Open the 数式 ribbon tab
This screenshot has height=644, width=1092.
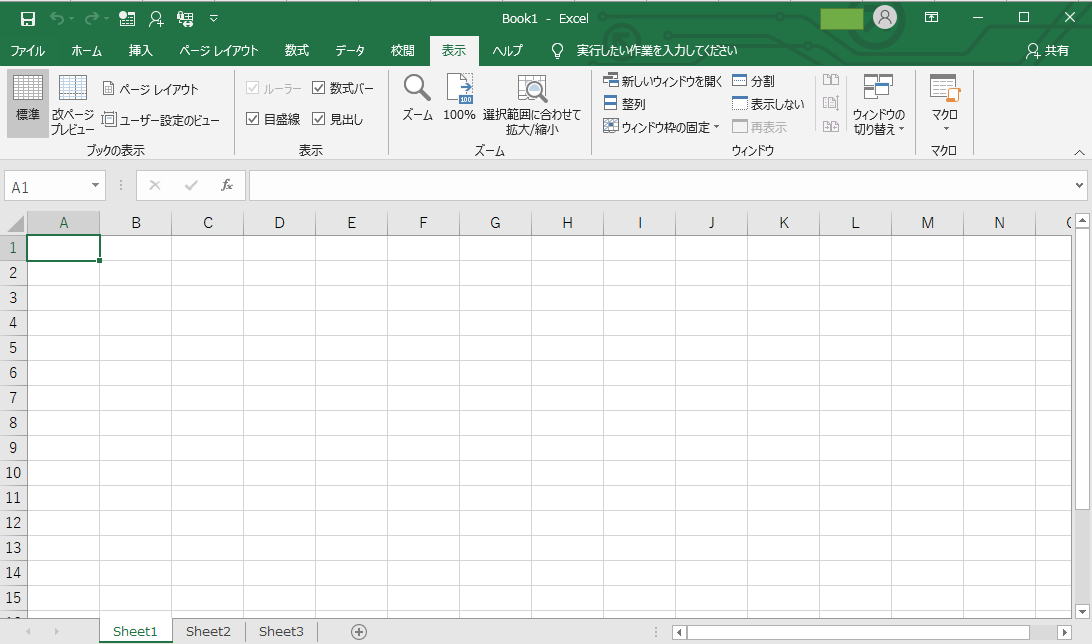click(x=296, y=51)
